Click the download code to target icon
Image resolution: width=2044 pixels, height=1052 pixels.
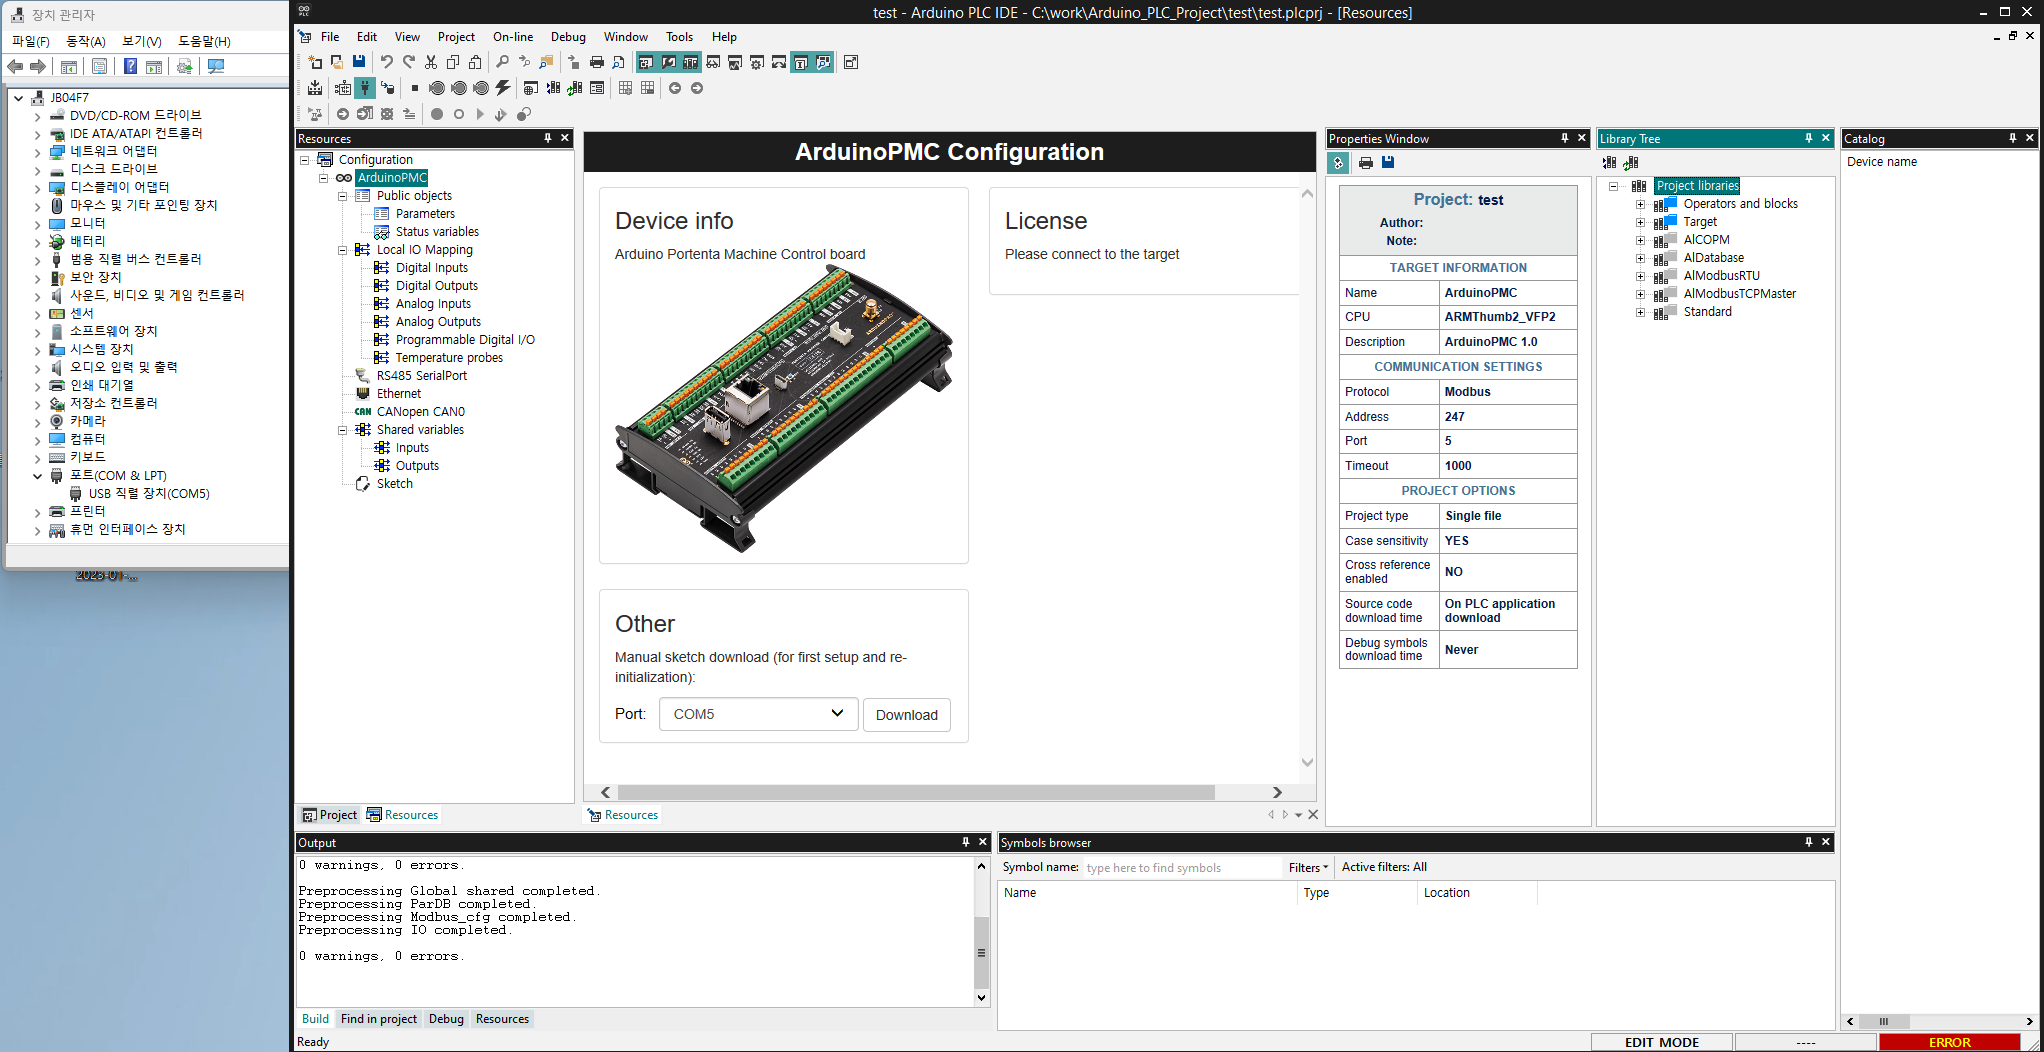[387, 88]
